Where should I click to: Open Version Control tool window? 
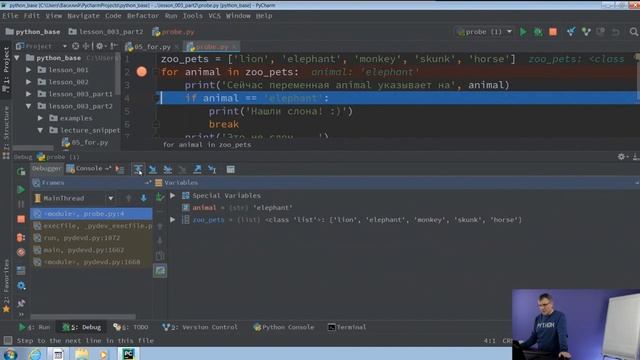click(200, 327)
